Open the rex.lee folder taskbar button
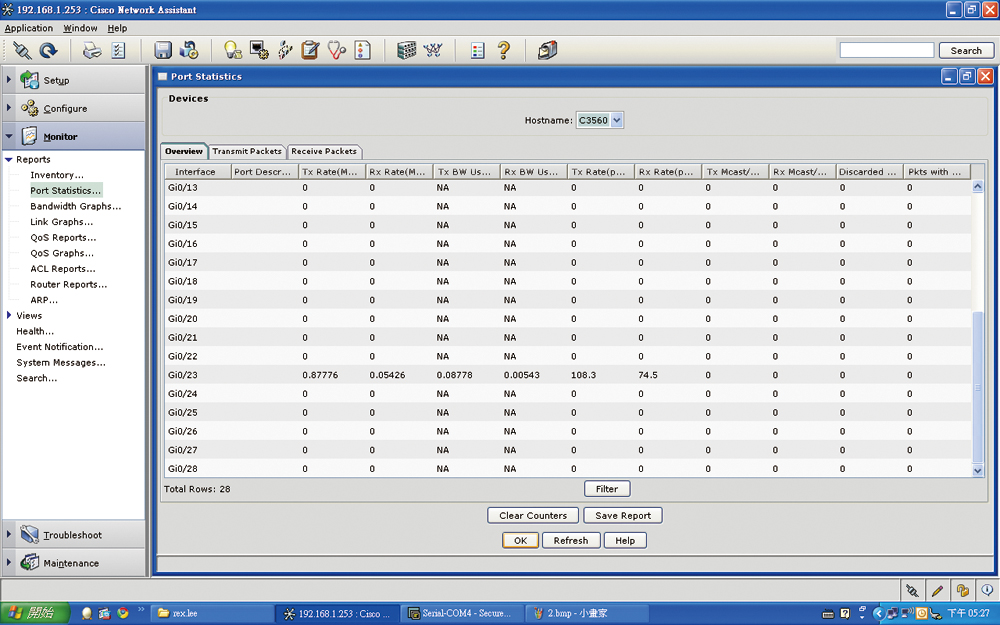 (x=213, y=614)
